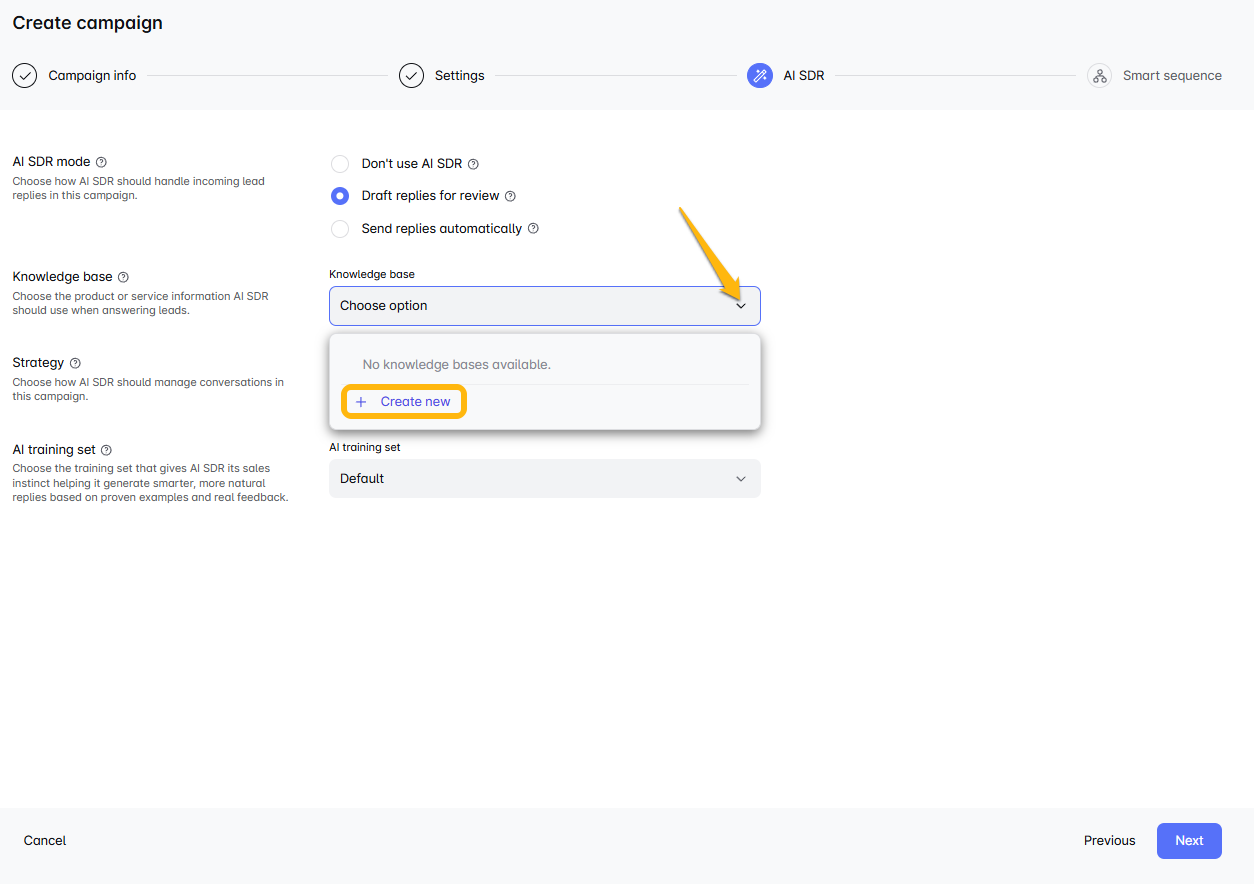Click Create new knowledge base

pyautogui.click(x=404, y=402)
